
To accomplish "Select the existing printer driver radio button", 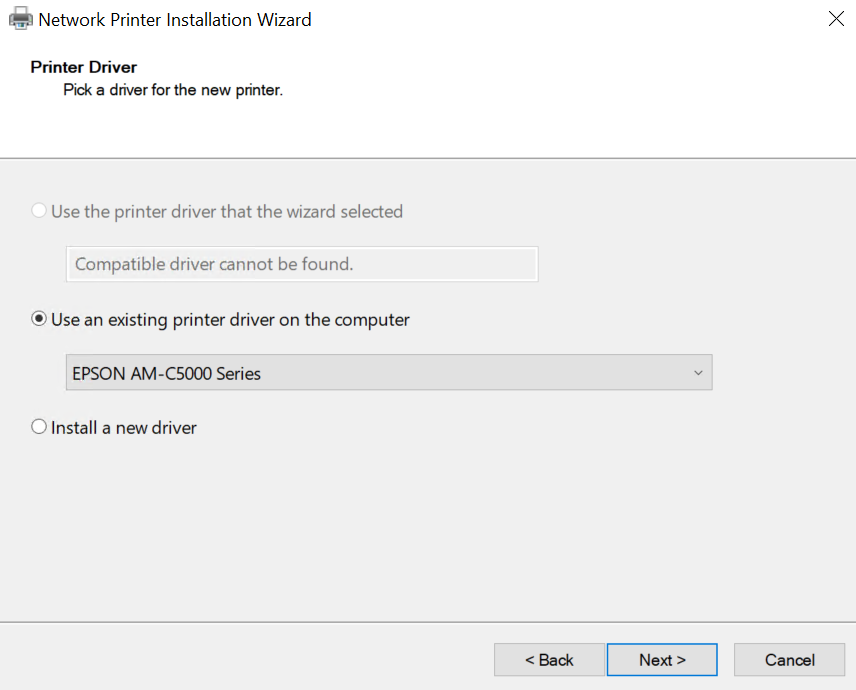I will [39, 320].
